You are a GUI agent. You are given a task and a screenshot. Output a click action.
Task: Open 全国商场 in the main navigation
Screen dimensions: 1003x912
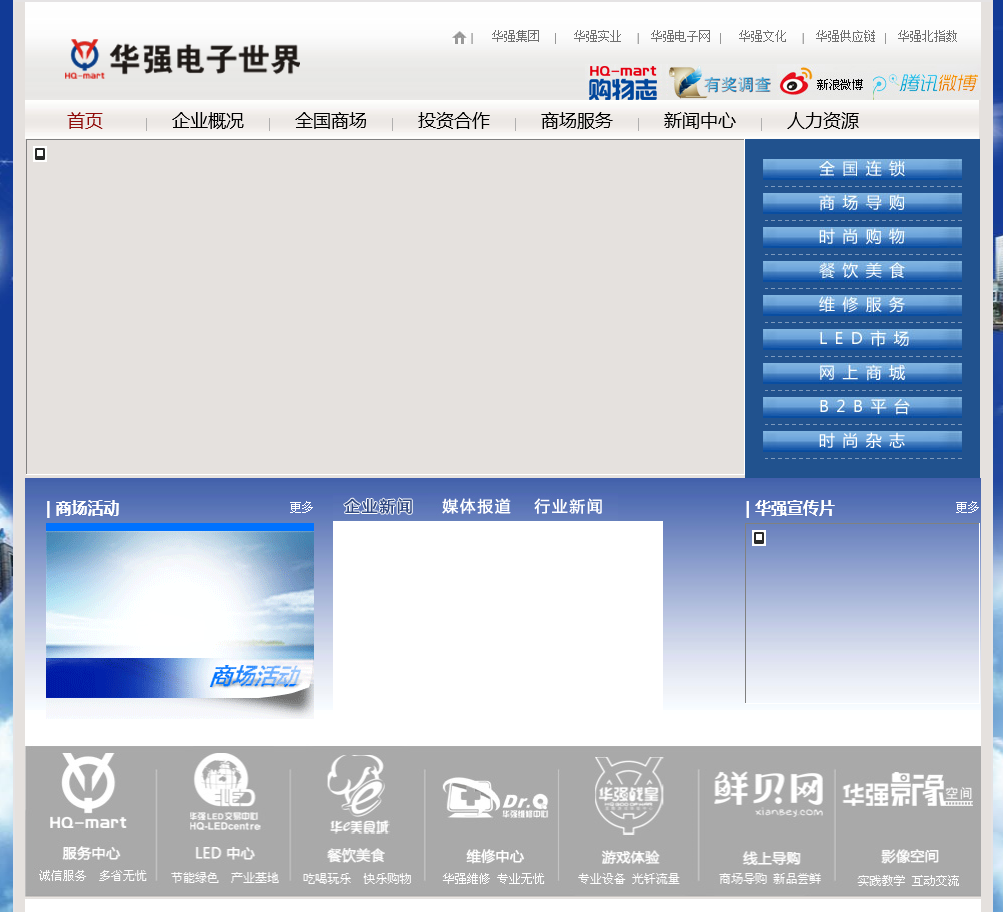(331, 121)
